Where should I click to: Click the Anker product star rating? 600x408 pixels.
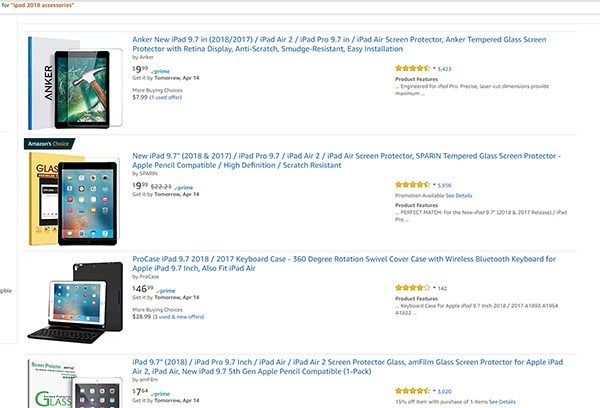(412, 69)
